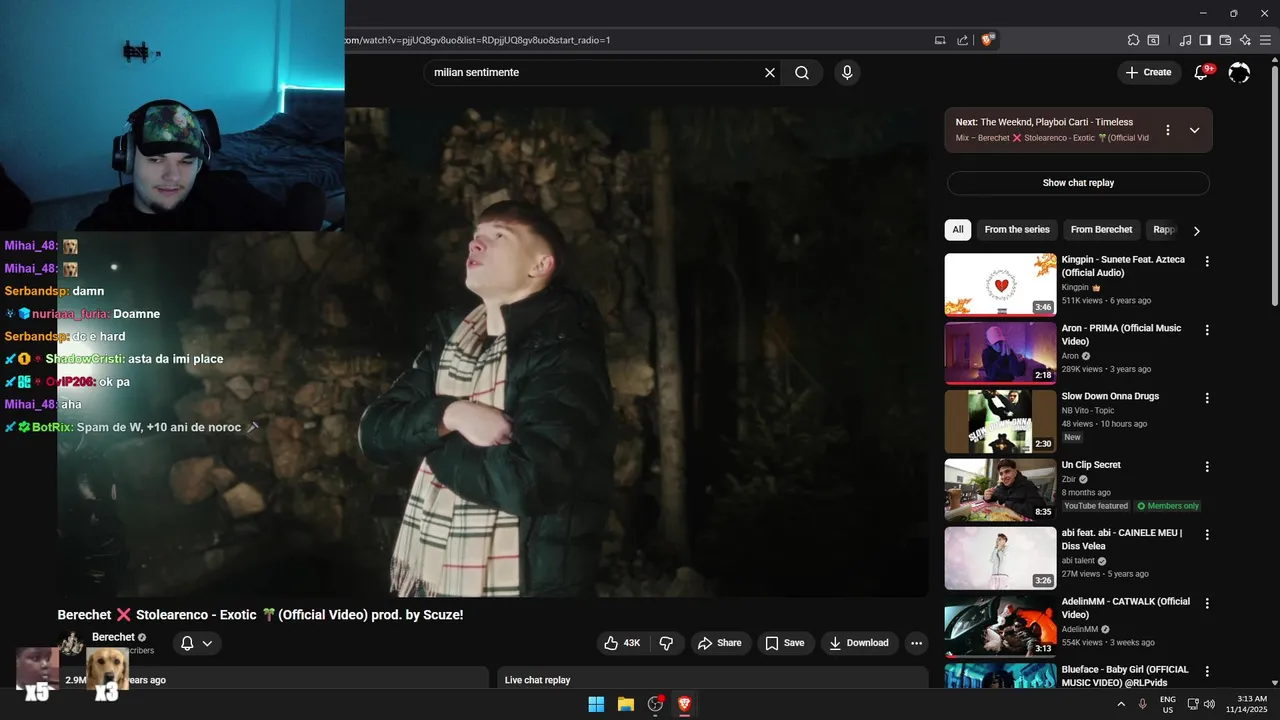Click the Blueface - Baby Girl video title

1125,676
